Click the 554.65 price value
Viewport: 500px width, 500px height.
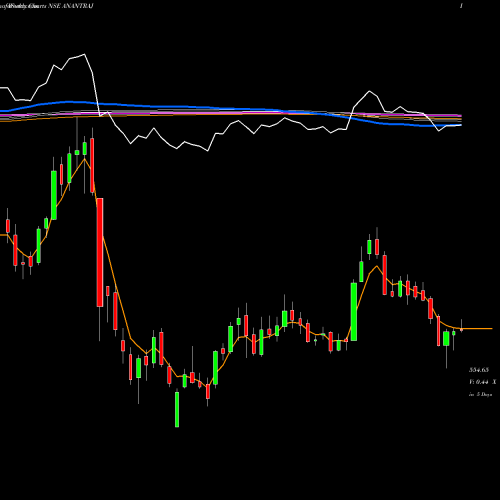coord(479,370)
